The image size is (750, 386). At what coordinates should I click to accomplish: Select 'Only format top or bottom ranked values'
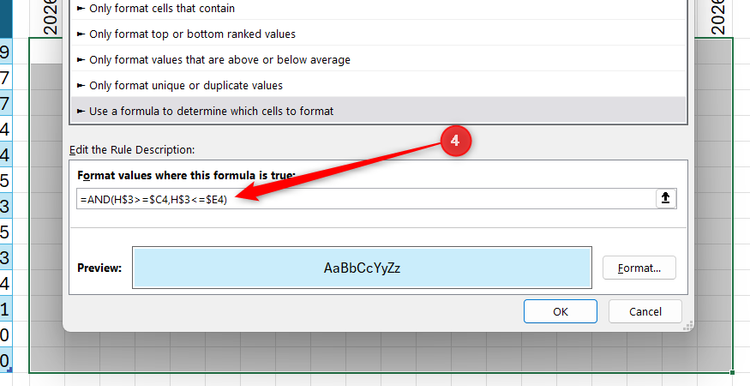378,34
